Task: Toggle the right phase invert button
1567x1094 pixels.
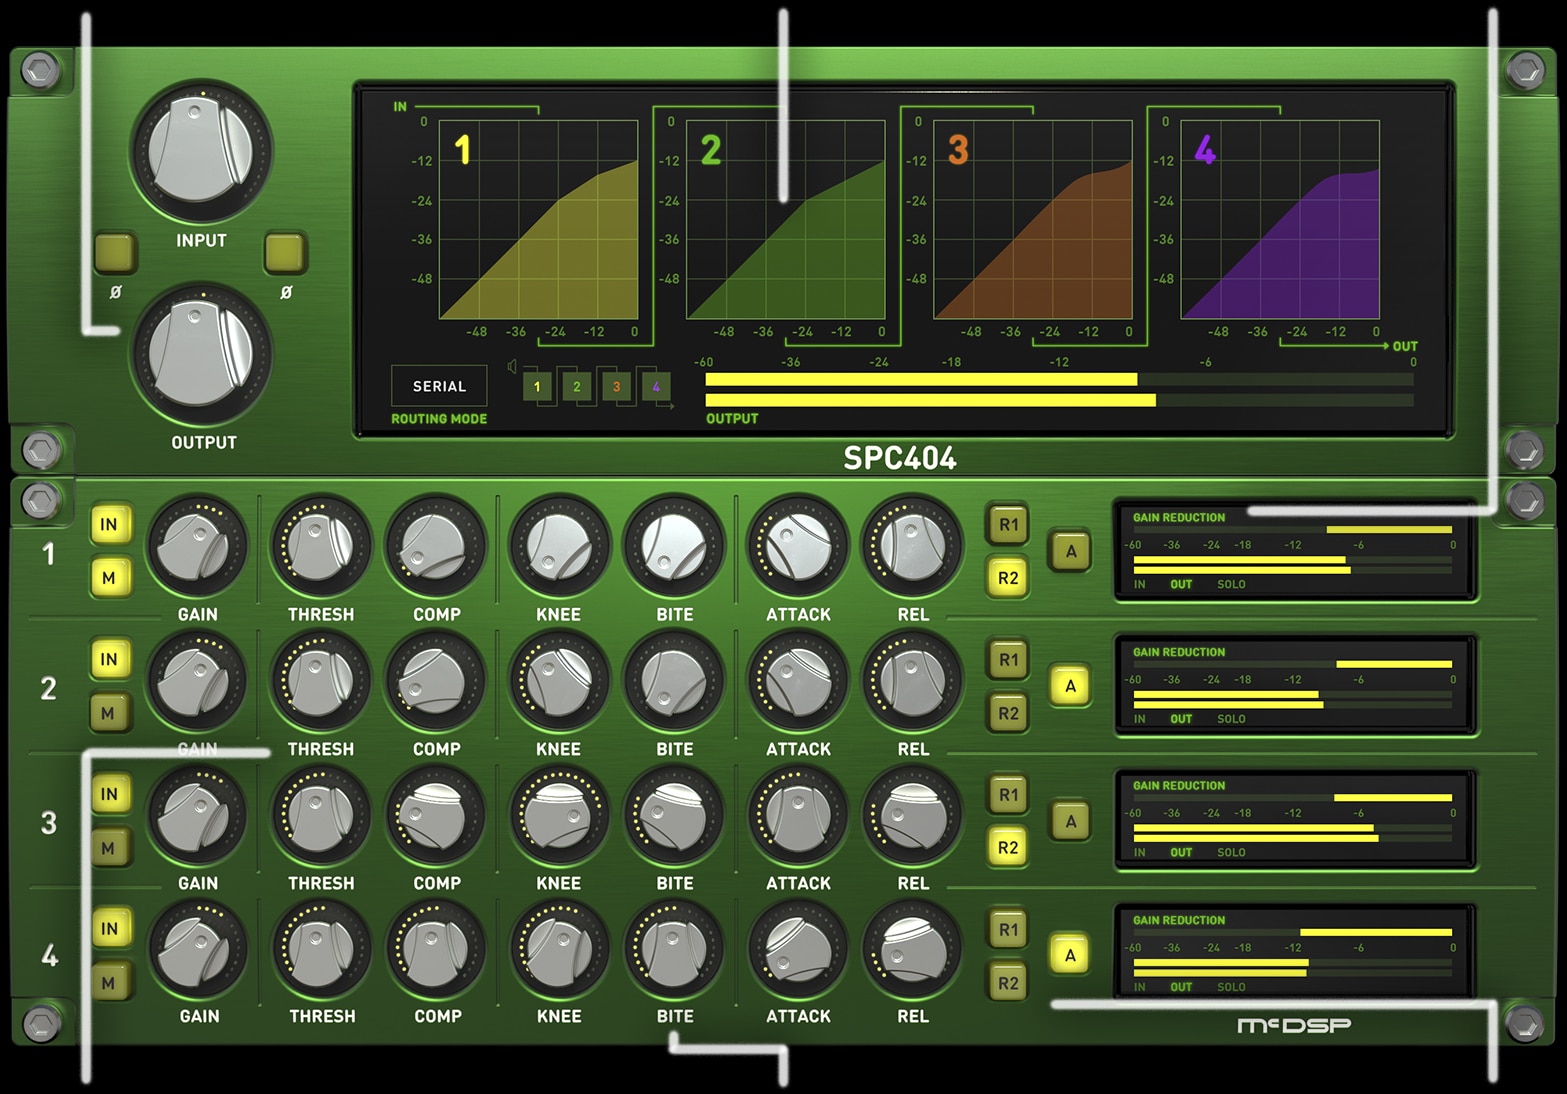Action: [x=286, y=254]
